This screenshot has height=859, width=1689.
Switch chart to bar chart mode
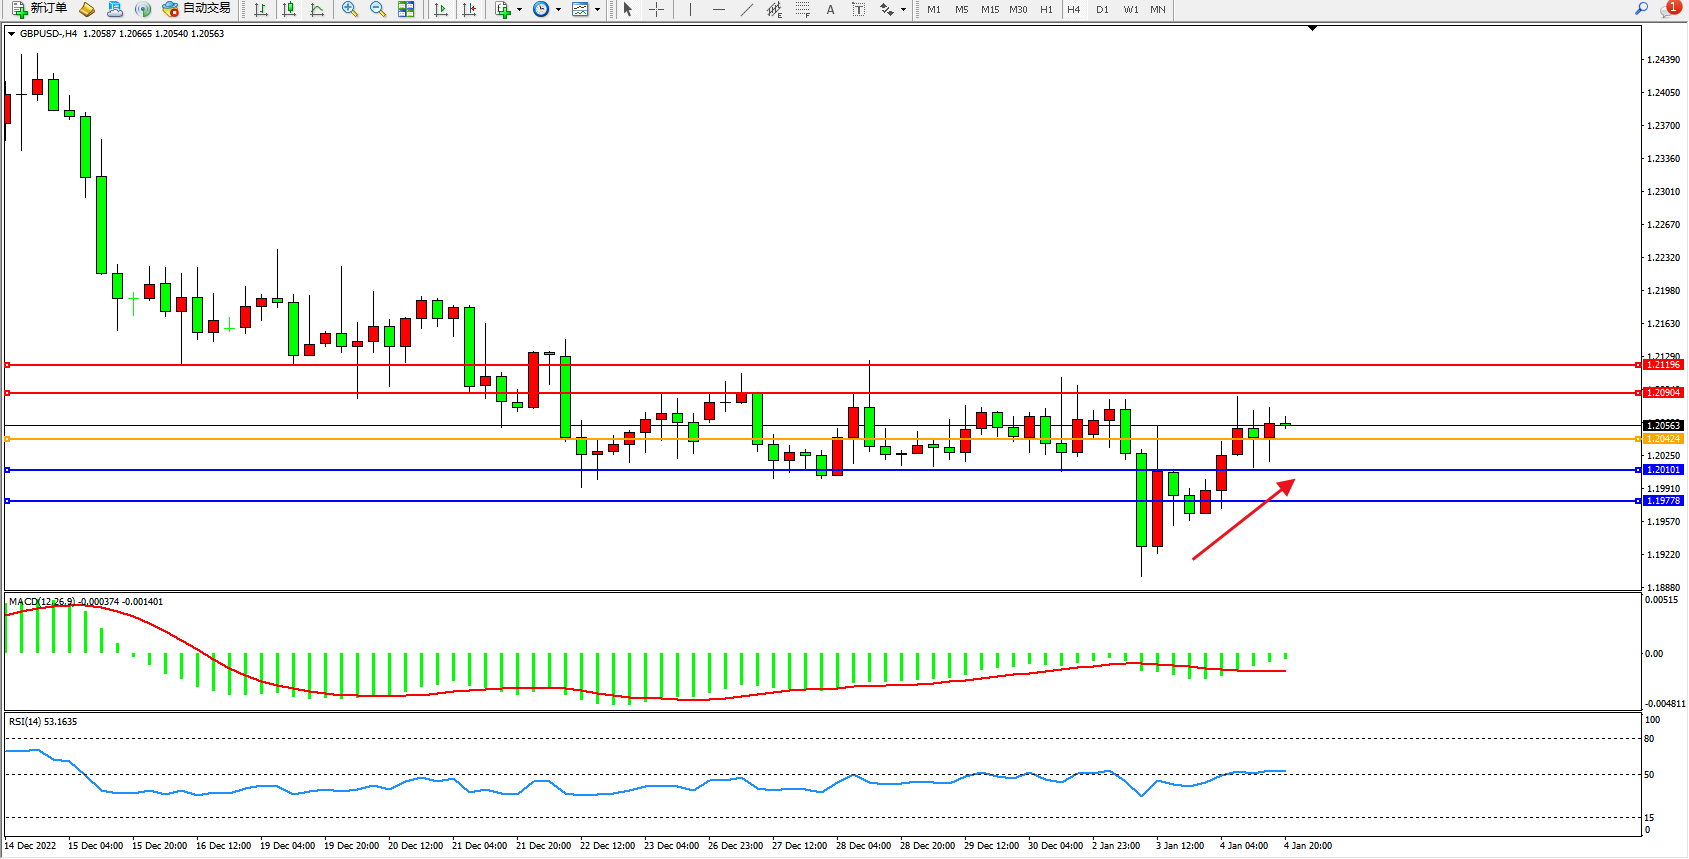[261, 9]
